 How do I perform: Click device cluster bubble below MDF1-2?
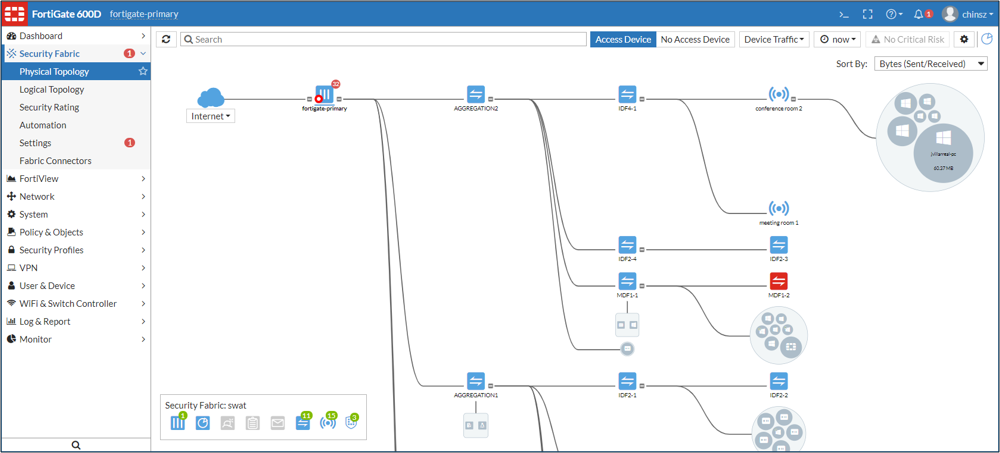coord(779,335)
